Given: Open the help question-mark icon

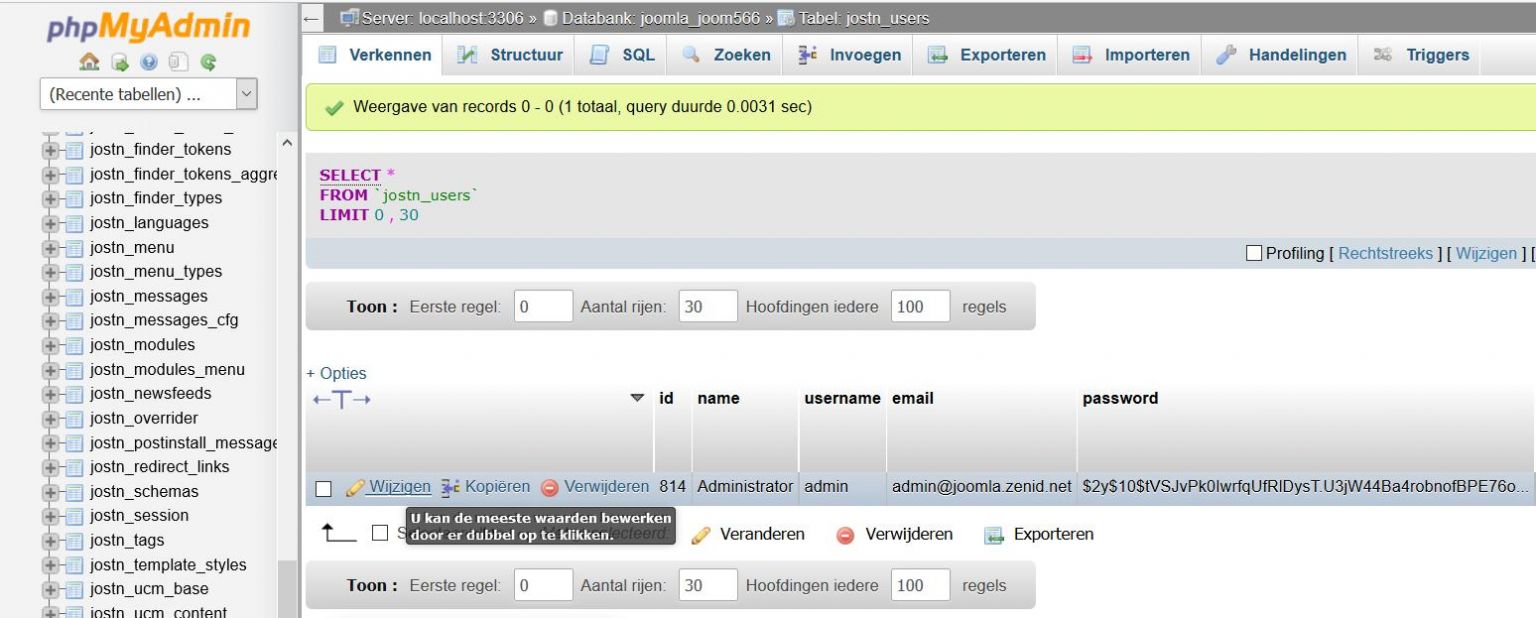Looking at the screenshot, I should pyautogui.click(x=149, y=62).
